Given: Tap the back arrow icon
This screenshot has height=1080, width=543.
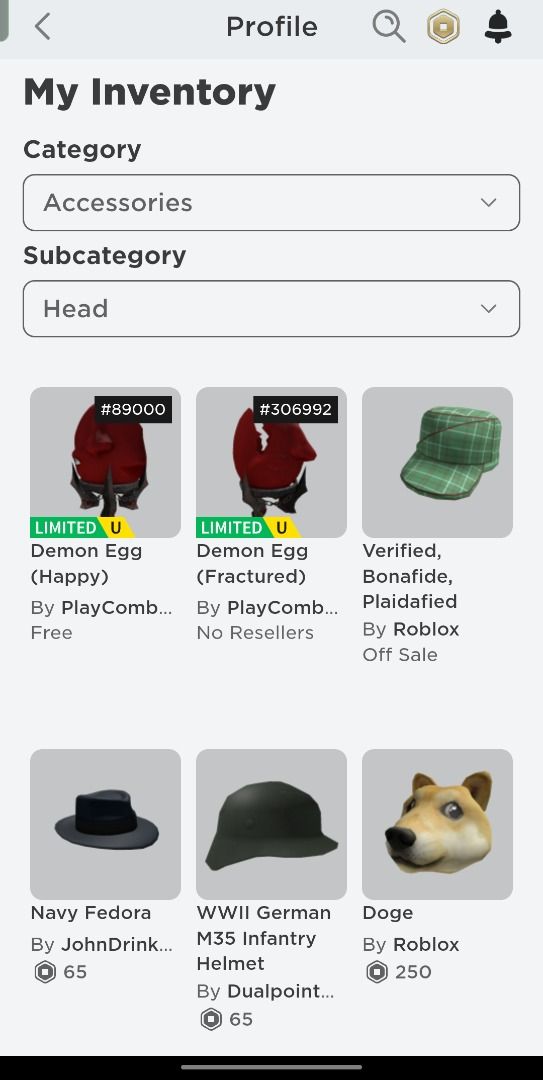Looking at the screenshot, I should tap(43, 27).
